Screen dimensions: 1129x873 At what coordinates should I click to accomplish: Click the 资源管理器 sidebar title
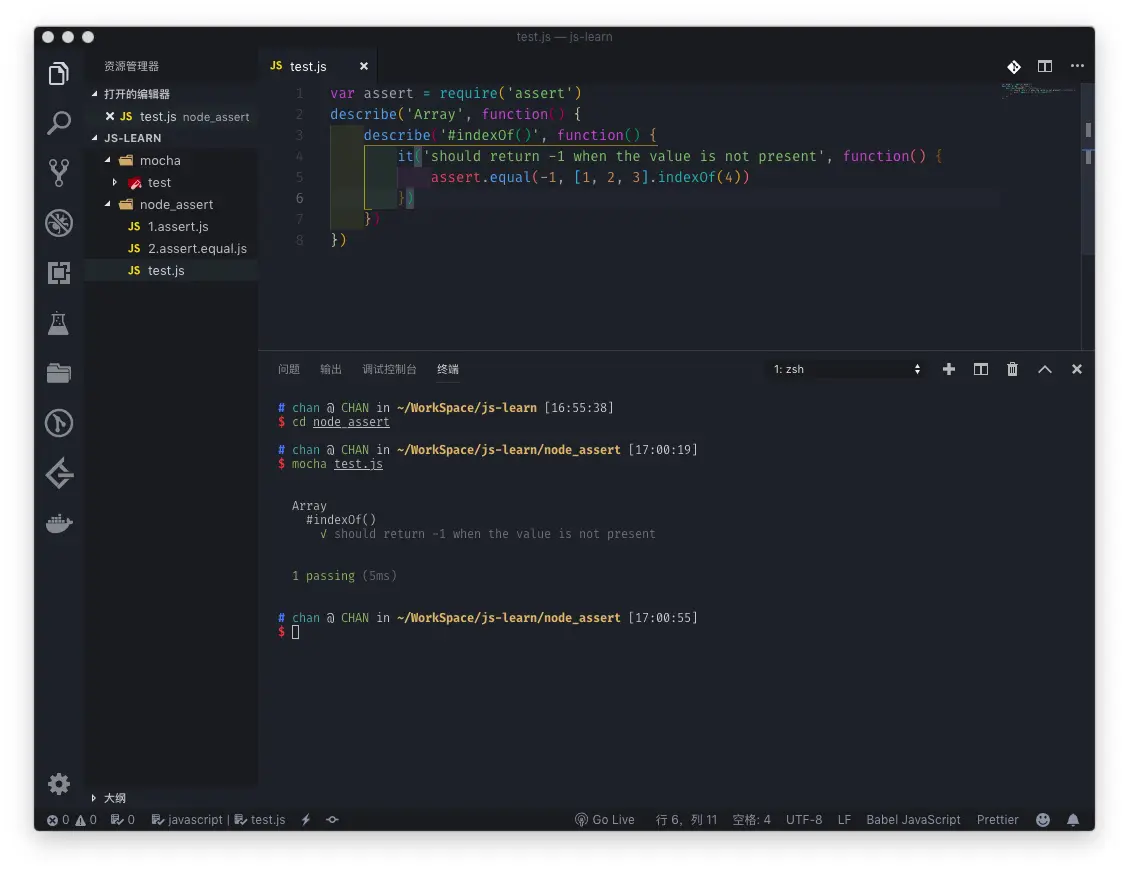131,66
